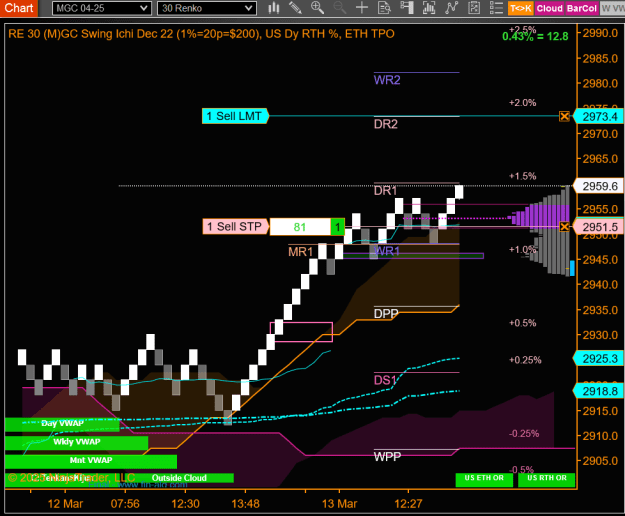Viewport: 625px width, 516px height.
Task: Click the 2959.6 current price marker
Action: pos(599,186)
